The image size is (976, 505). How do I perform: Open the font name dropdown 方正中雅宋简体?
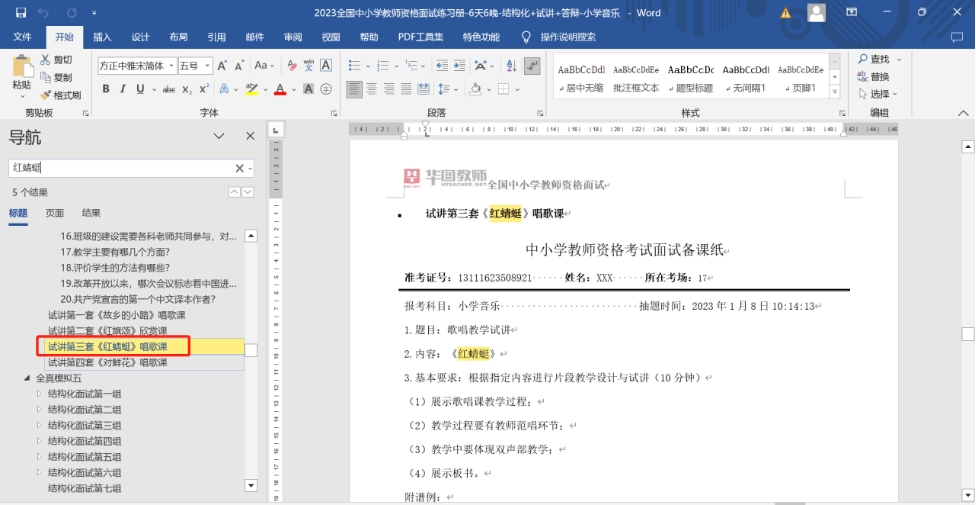pyautogui.click(x=170, y=65)
